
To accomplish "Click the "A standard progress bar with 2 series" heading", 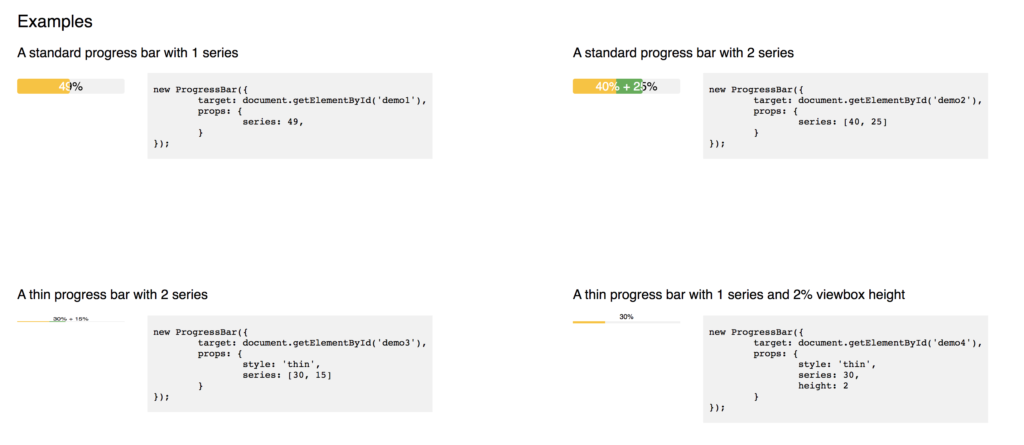I will coord(683,52).
